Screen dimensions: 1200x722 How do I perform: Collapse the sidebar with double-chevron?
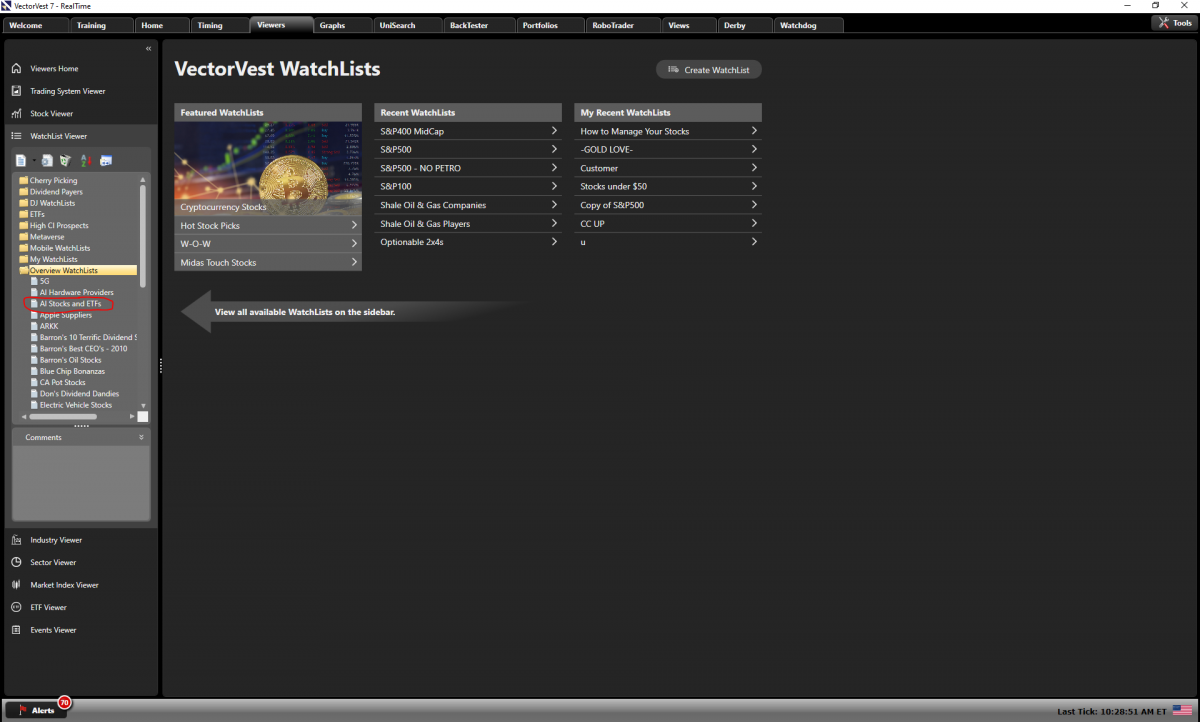(x=148, y=48)
